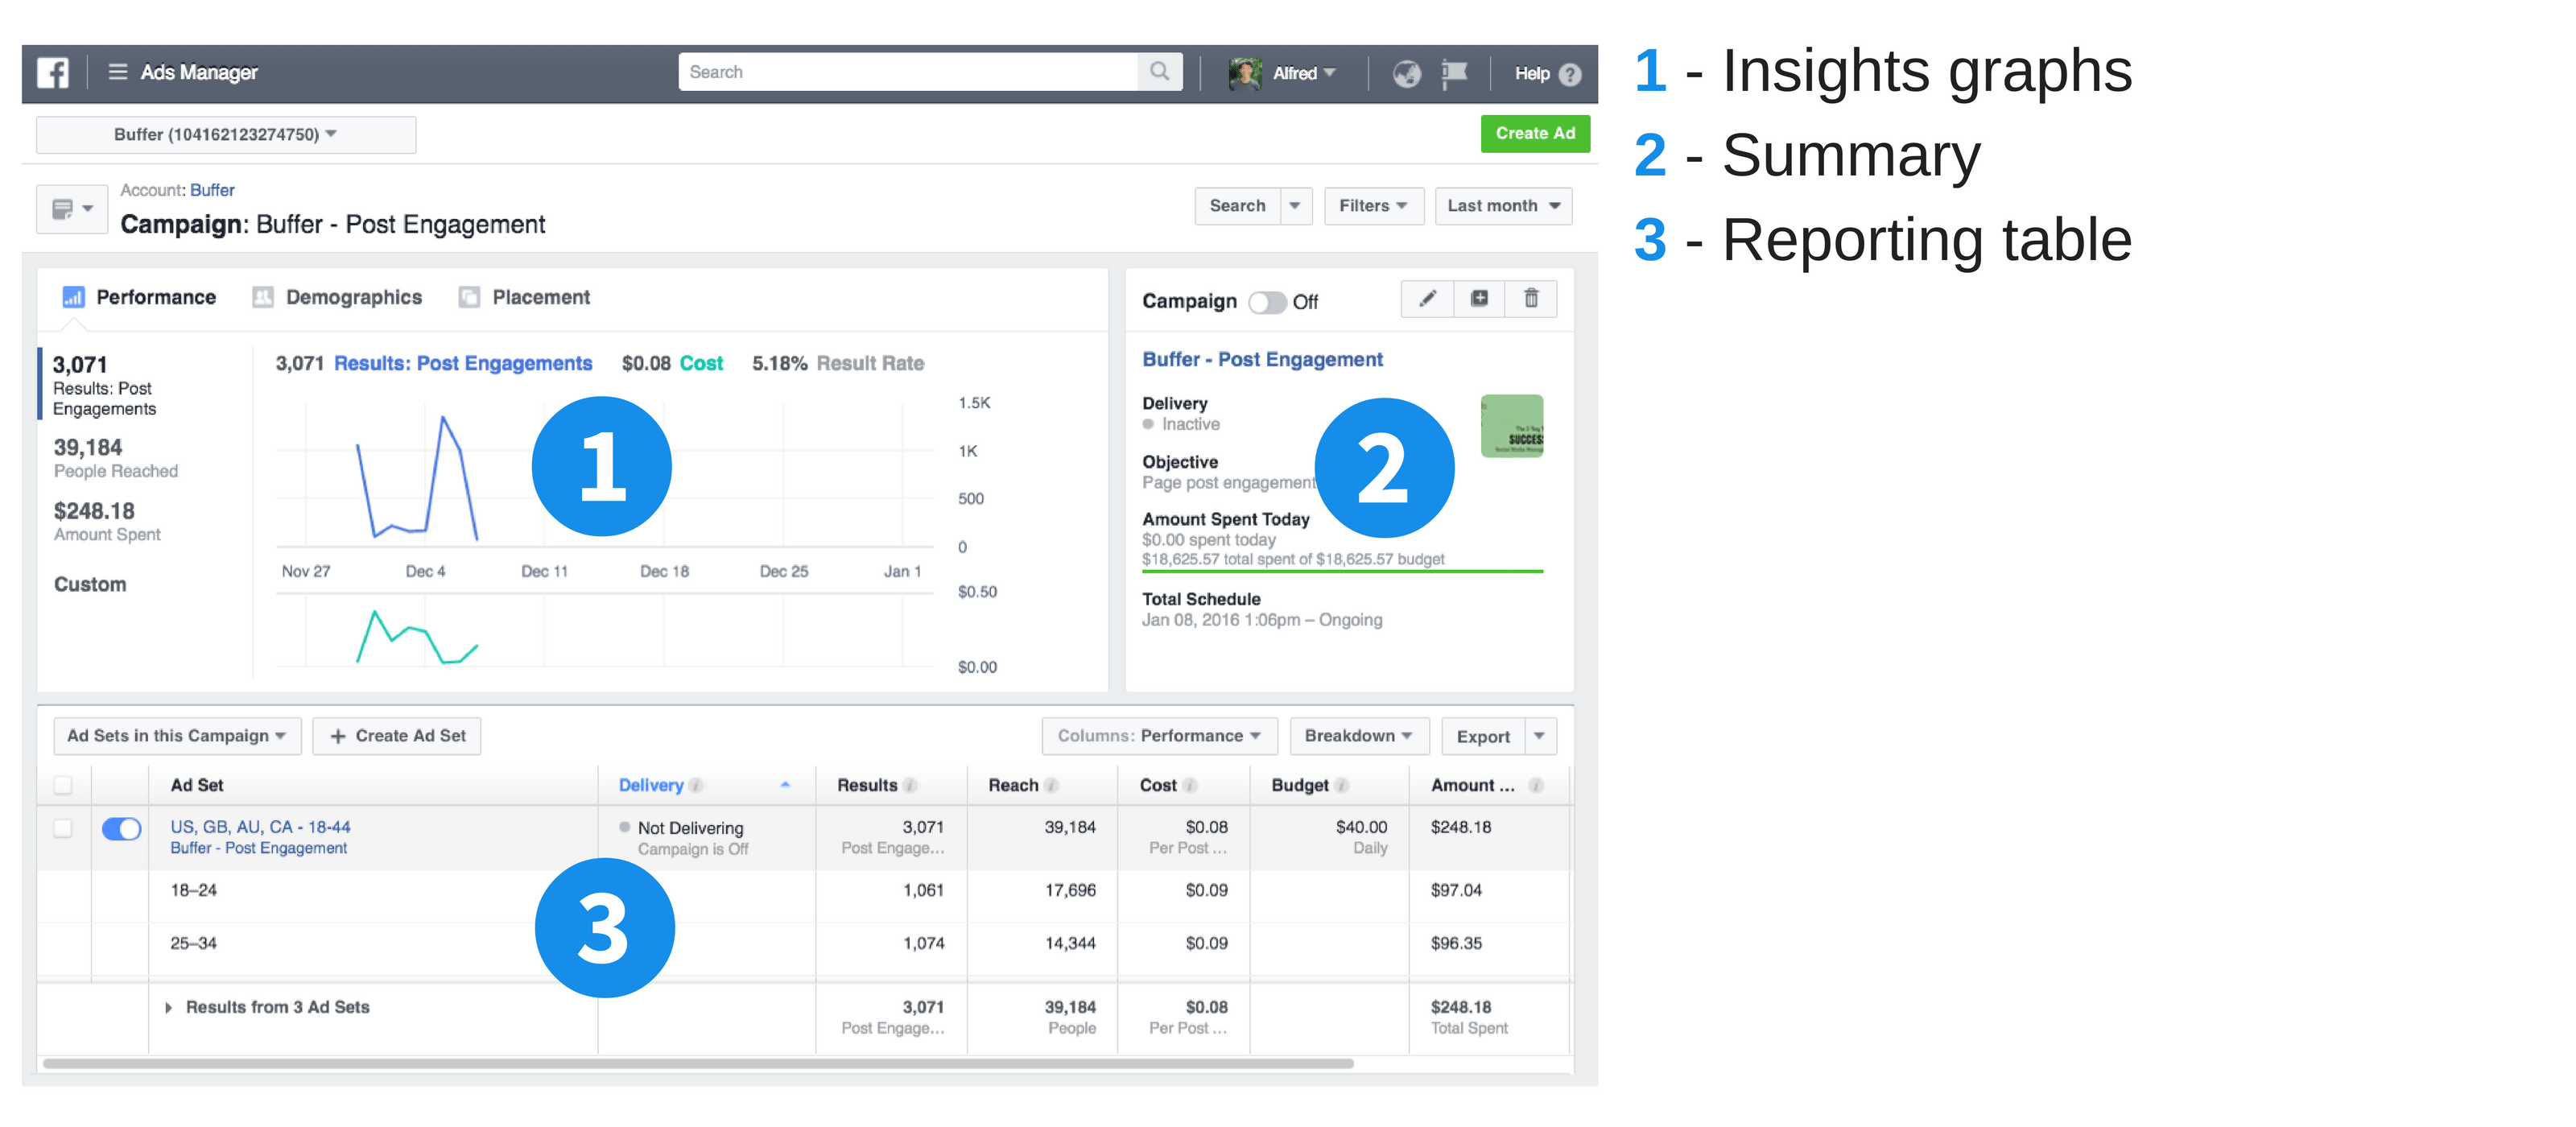
Task: Open the Buffer account dropdown
Action: click(224, 134)
